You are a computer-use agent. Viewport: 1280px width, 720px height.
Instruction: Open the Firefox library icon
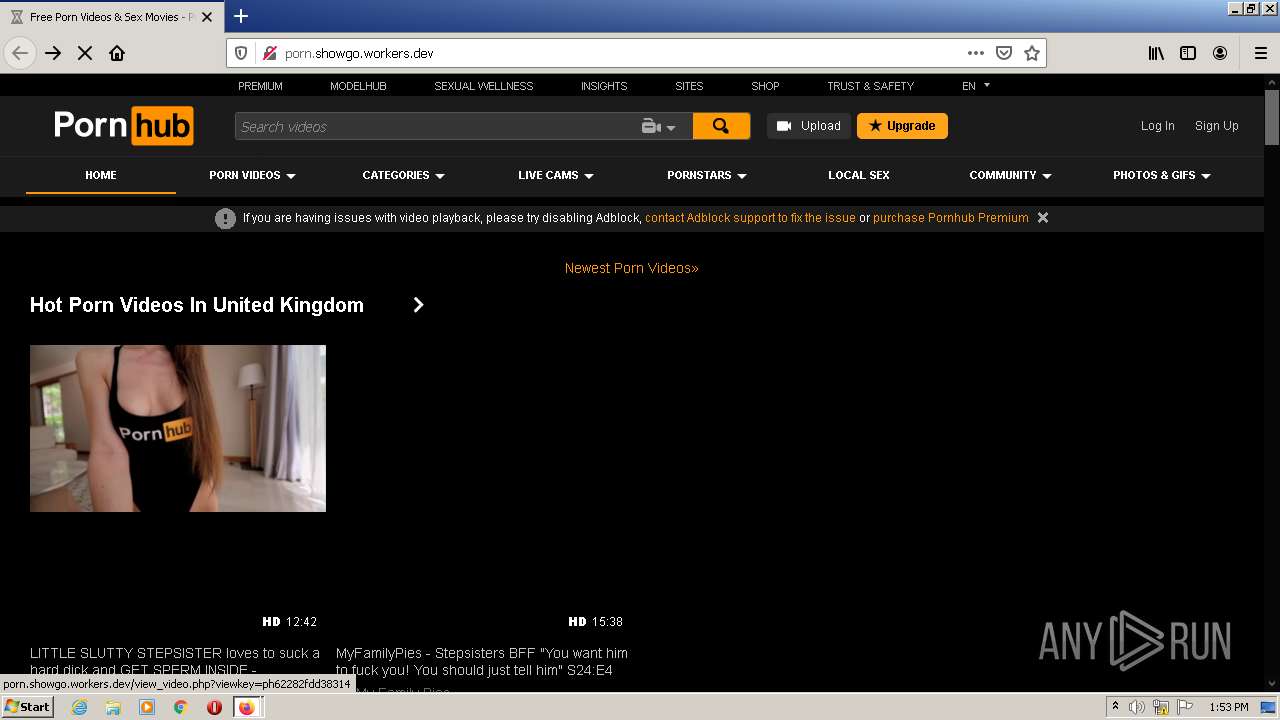coord(1156,53)
